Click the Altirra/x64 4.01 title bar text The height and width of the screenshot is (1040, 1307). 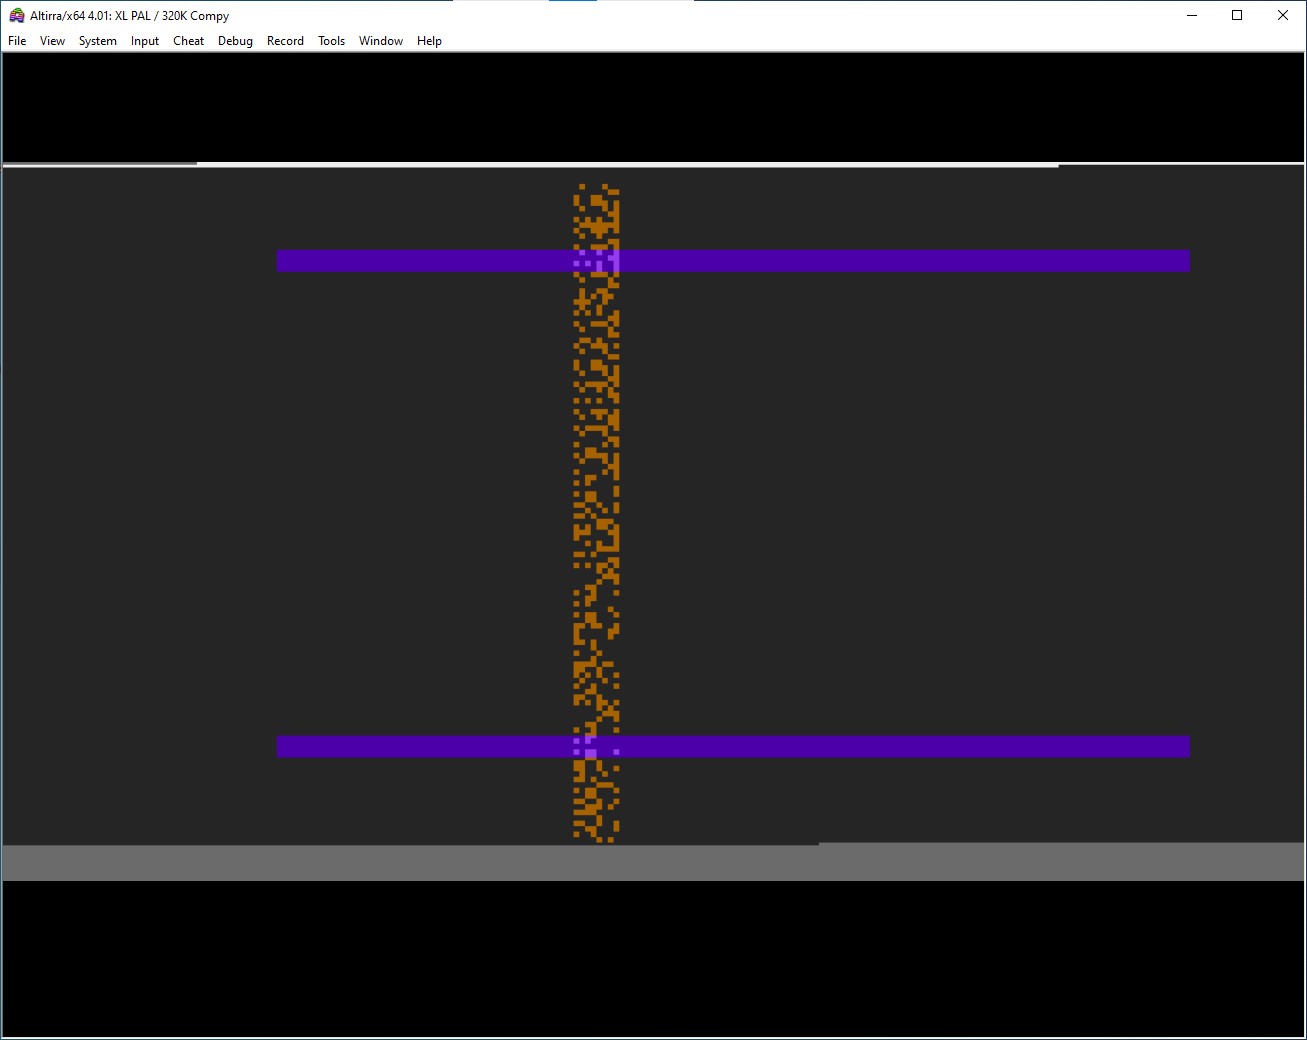(x=130, y=16)
